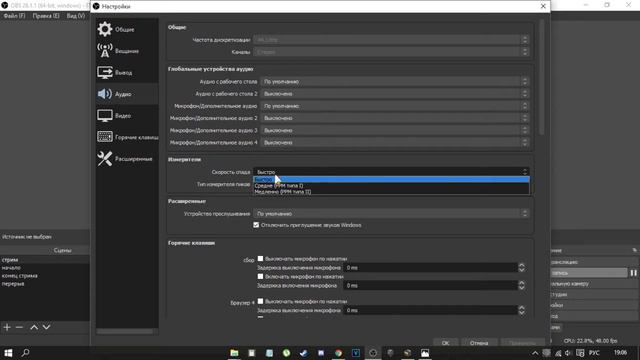This screenshot has height=360, width=640.
Task: Click the Частота дискретизации combo box
Action: tap(391, 40)
